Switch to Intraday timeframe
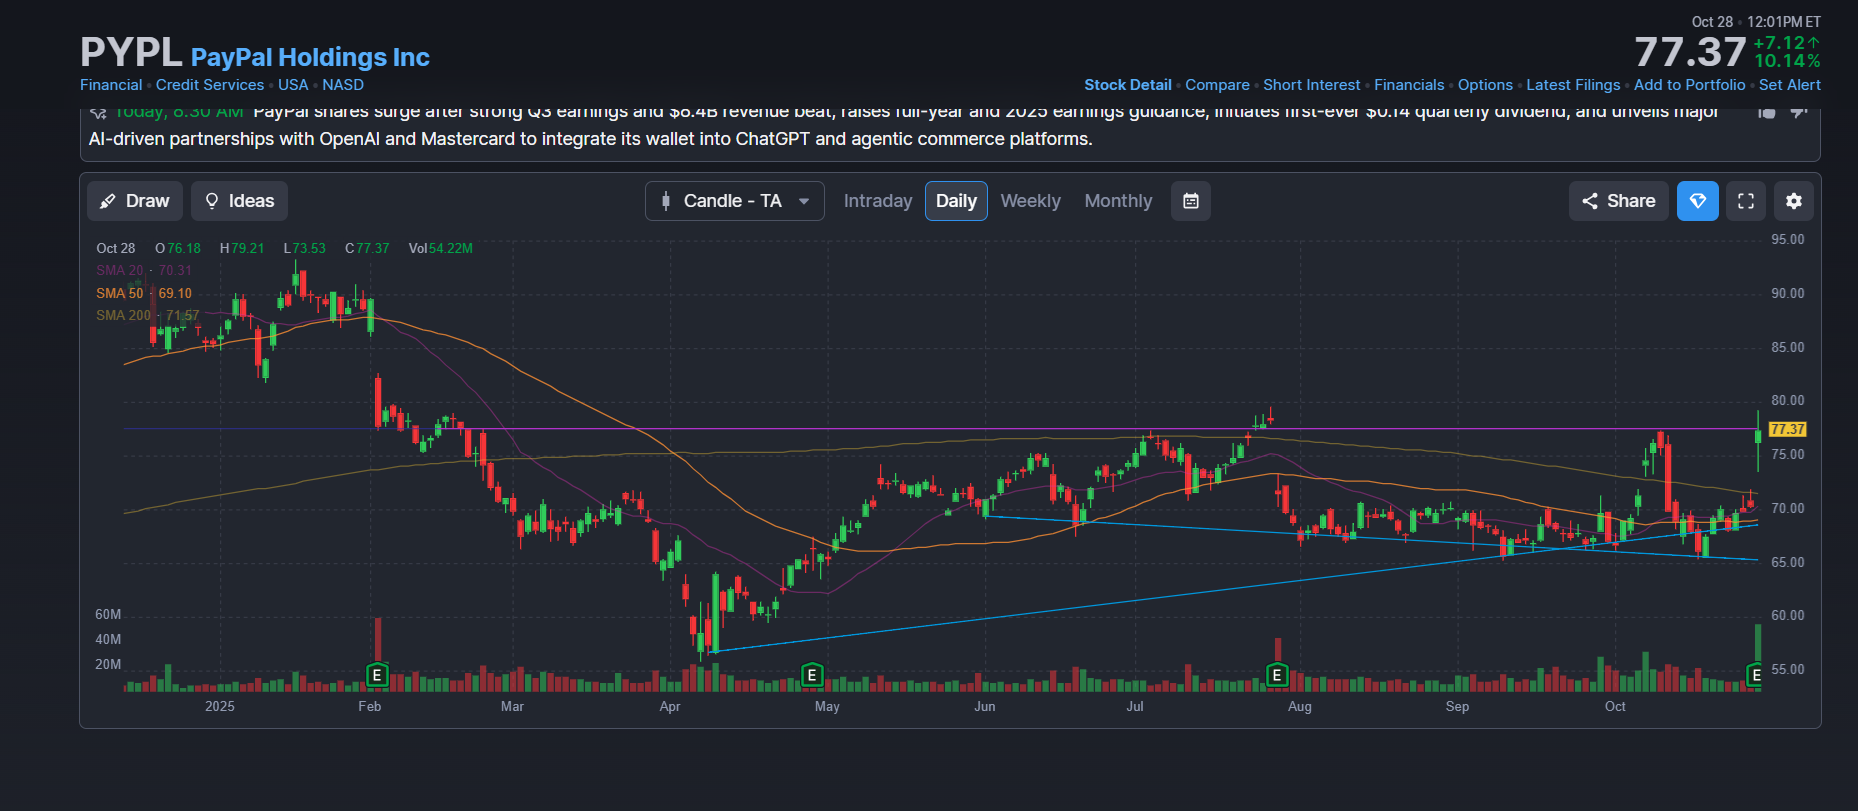Viewport: 1858px width, 811px height. (x=877, y=201)
